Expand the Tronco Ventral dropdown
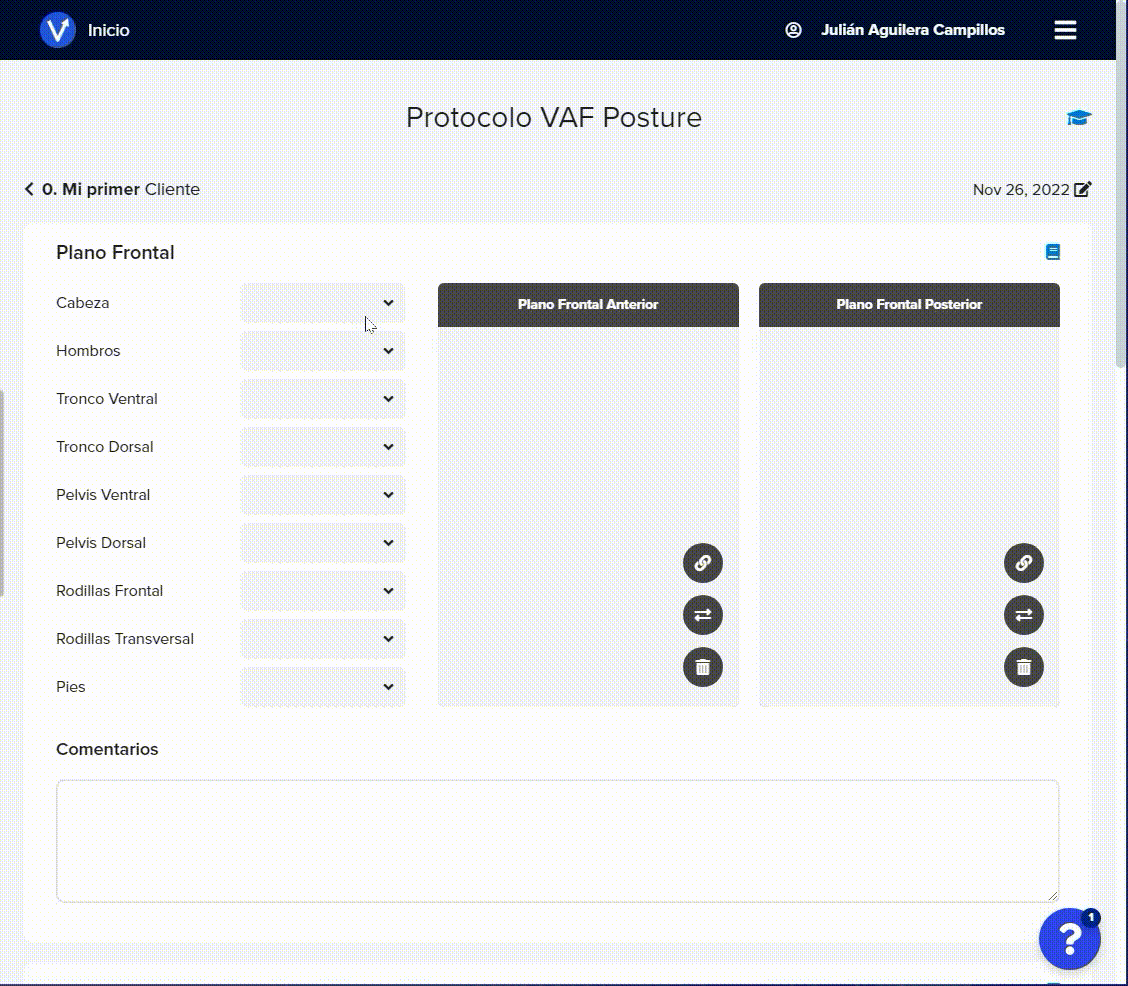The image size is (1128, 986). (322, 399)
